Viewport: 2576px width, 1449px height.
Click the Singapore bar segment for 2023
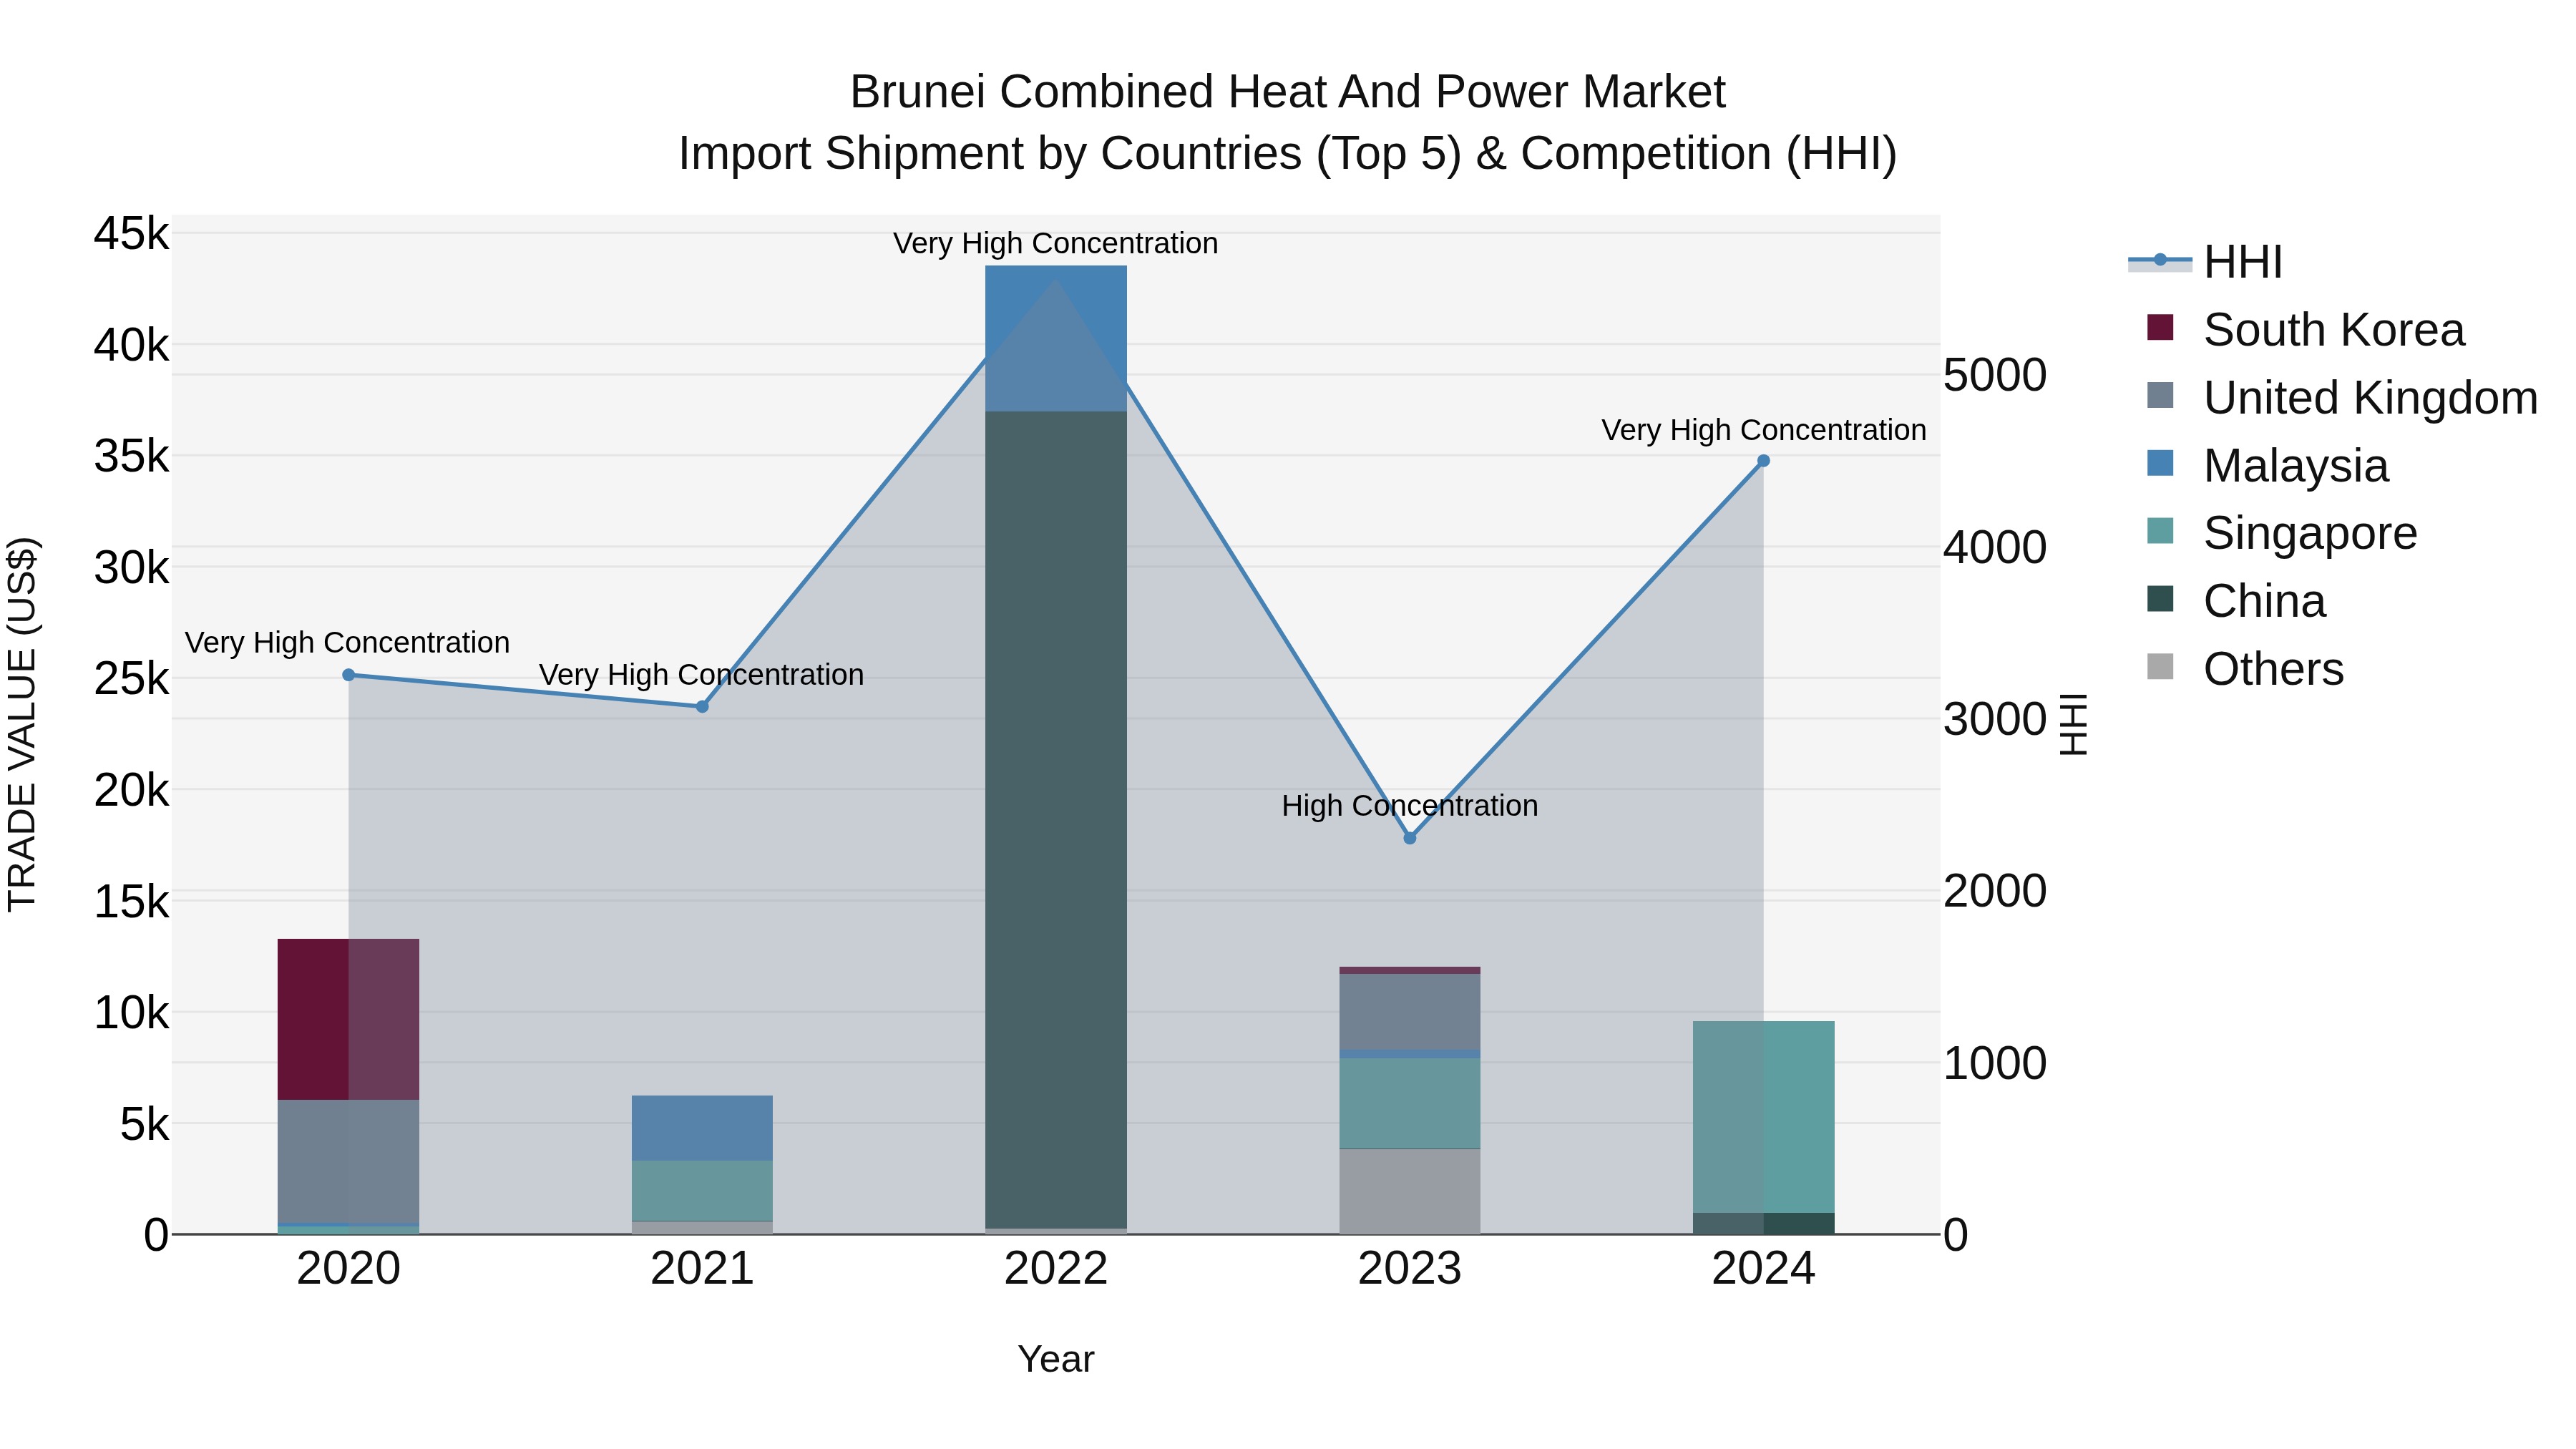[x=1410, y=1103]
